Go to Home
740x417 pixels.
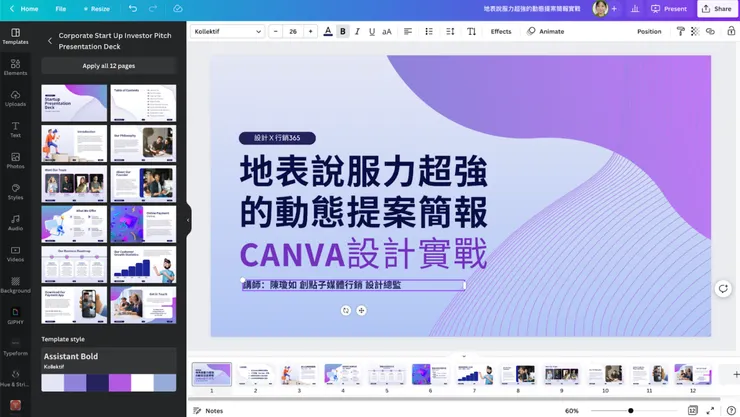coord(24,8)
